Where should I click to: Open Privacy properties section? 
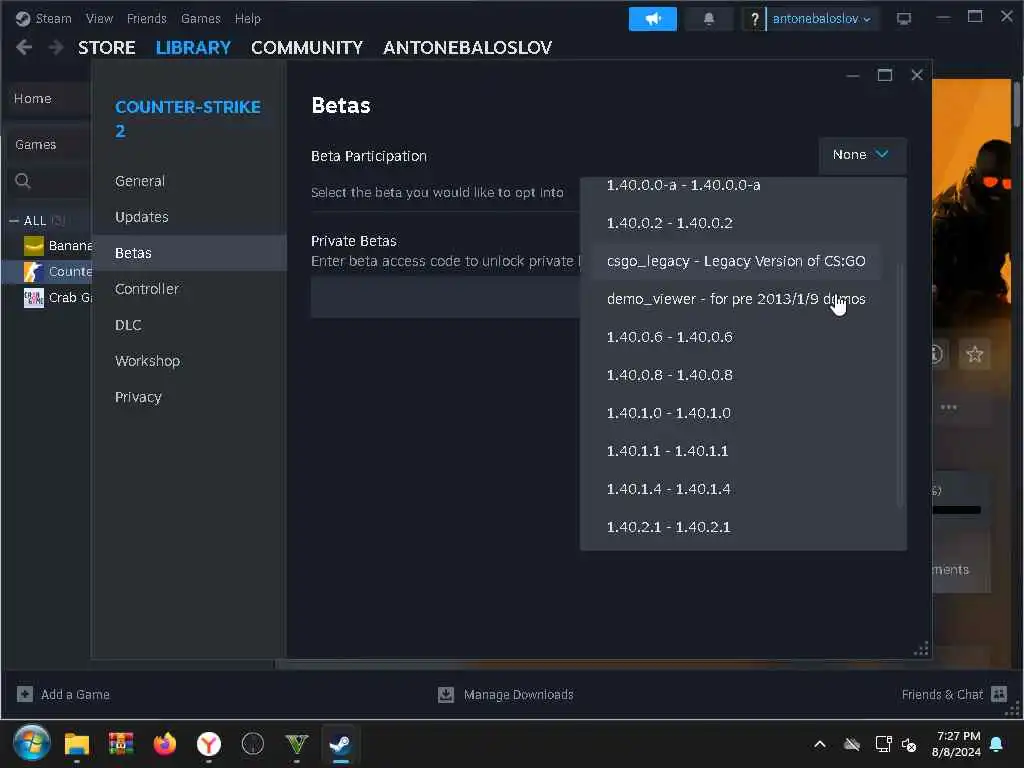point(189,397)
